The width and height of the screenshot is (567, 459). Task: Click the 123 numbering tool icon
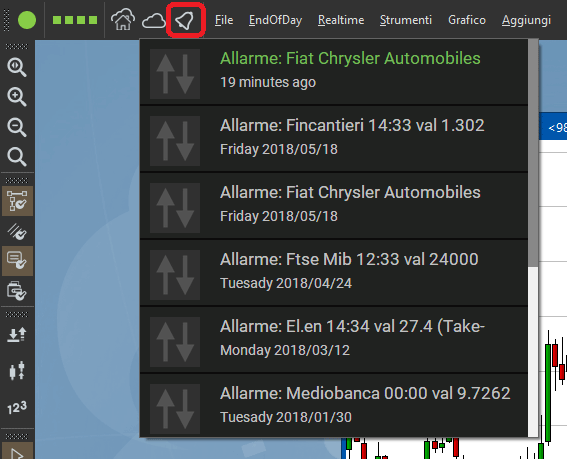pos(17,408)
